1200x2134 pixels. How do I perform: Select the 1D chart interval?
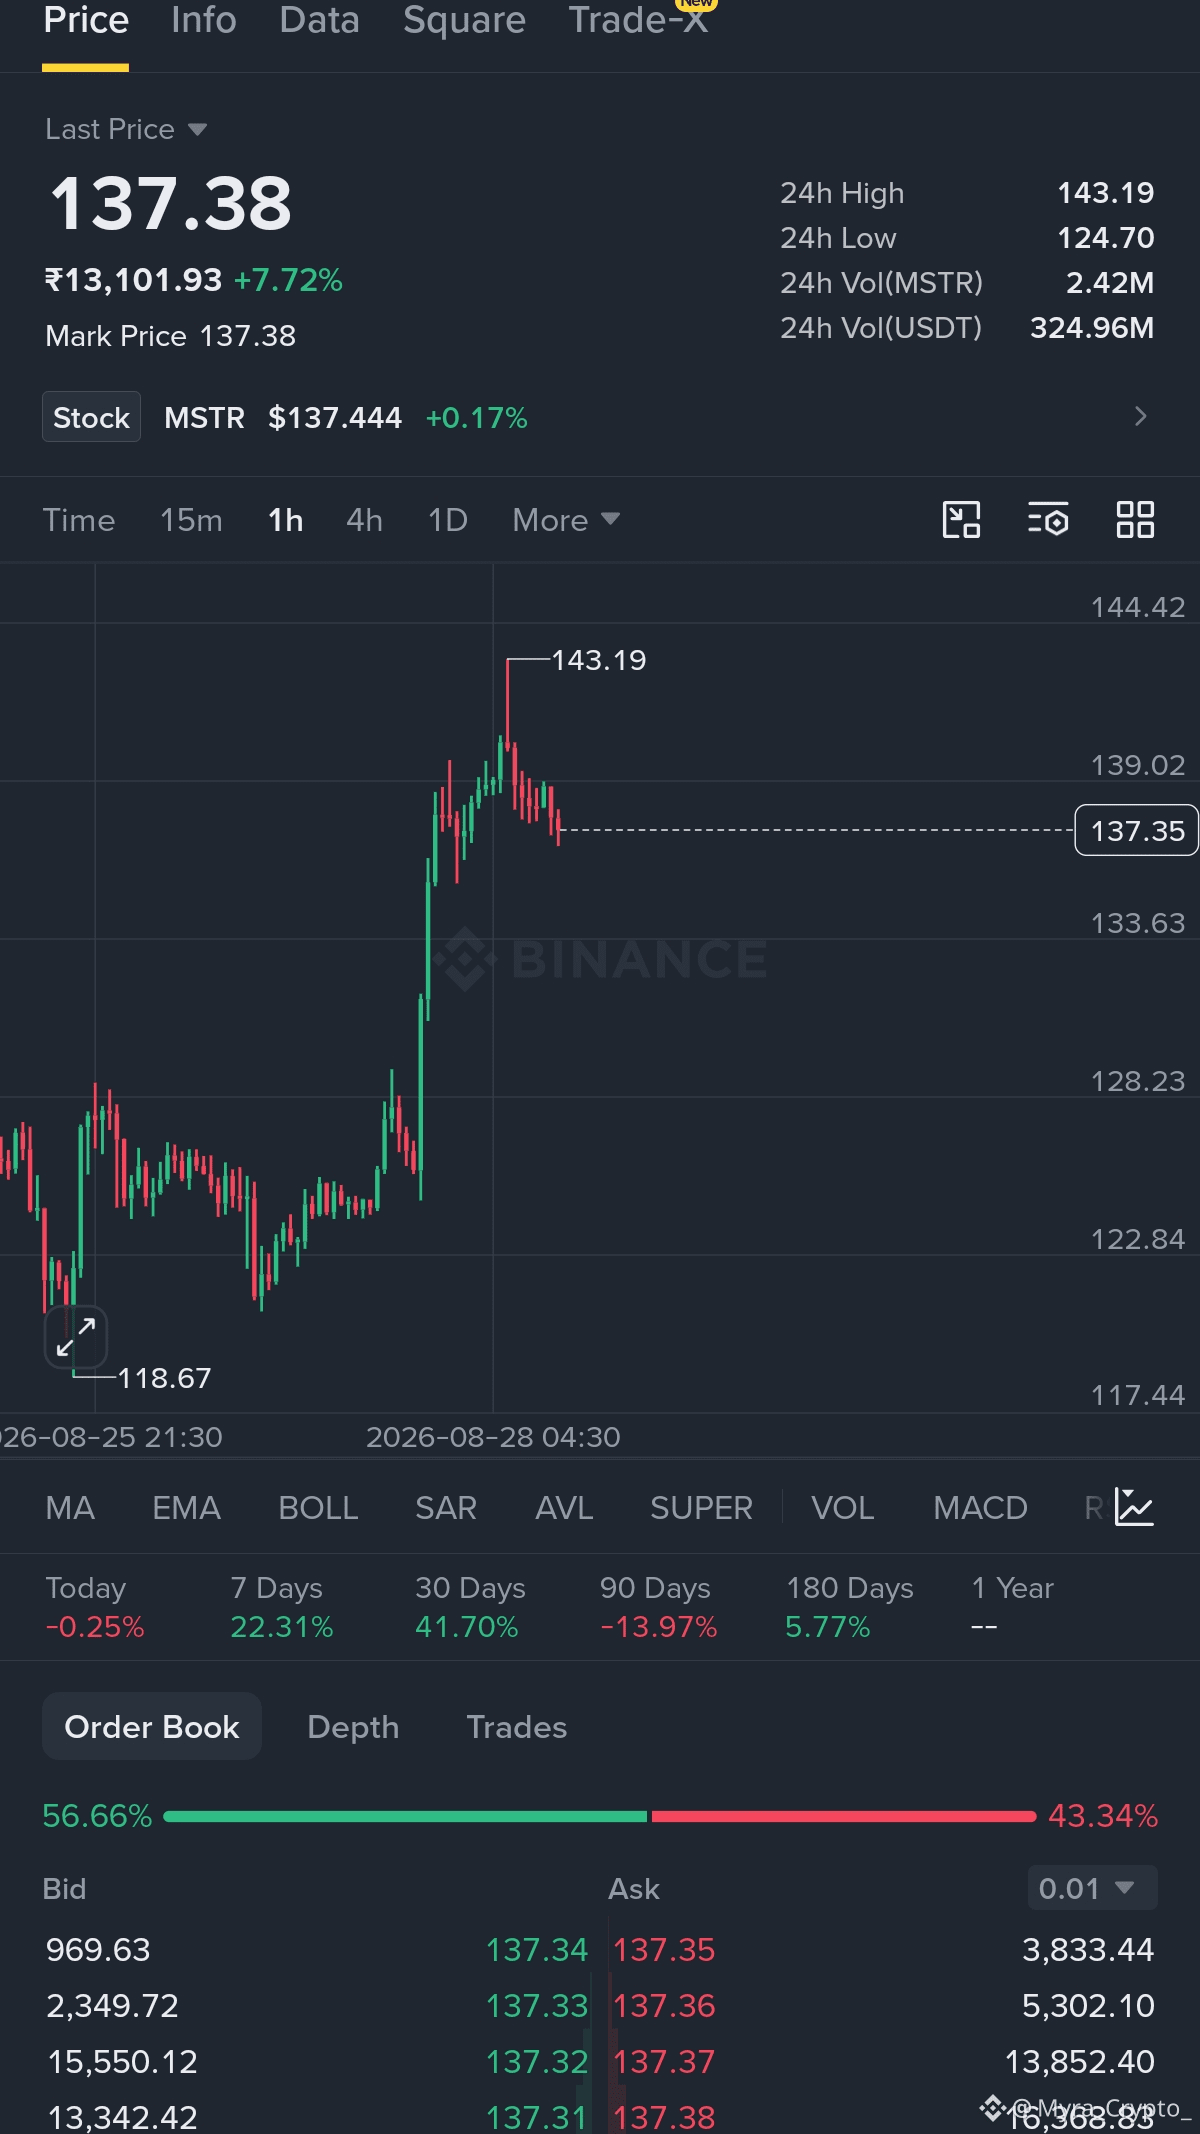tap(448, 520)
